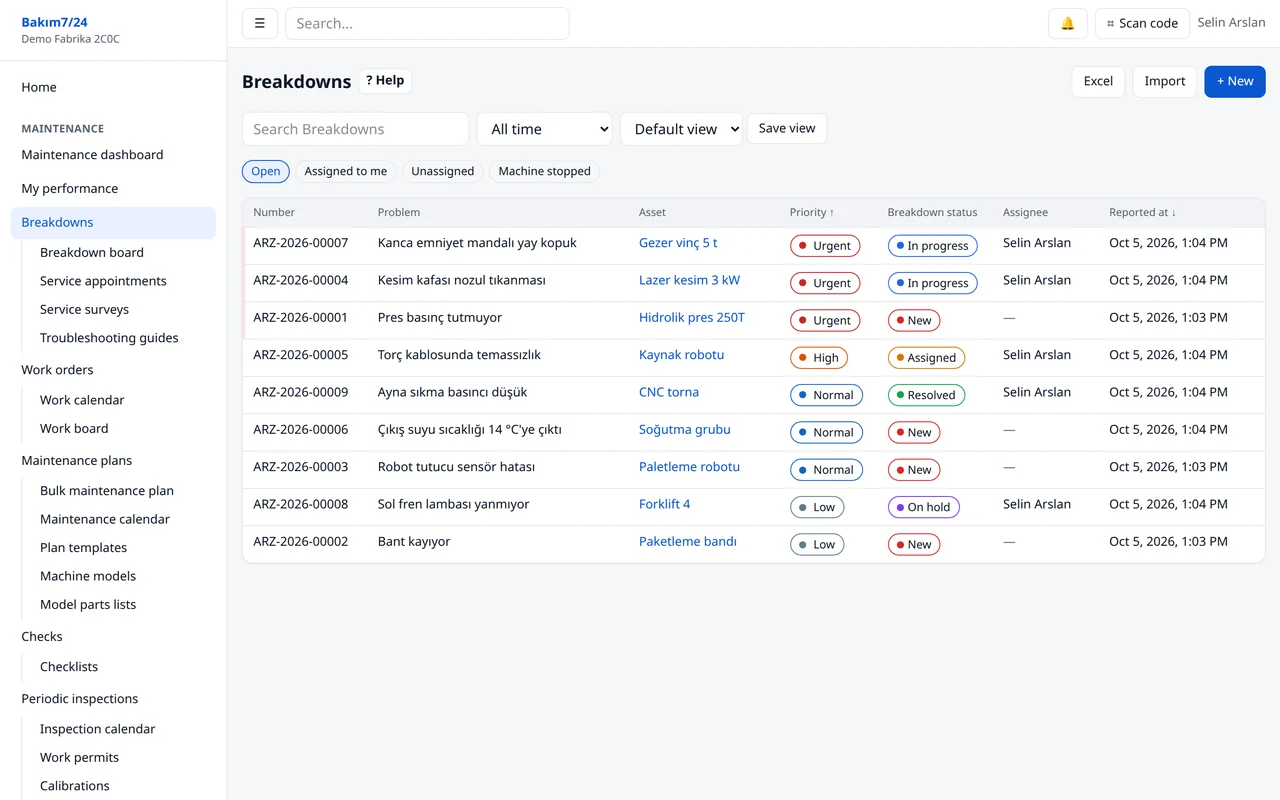Open asset link CNC torna
Image resolution: width=1280 pixels, height=800 pixels.
coord(669,392)
